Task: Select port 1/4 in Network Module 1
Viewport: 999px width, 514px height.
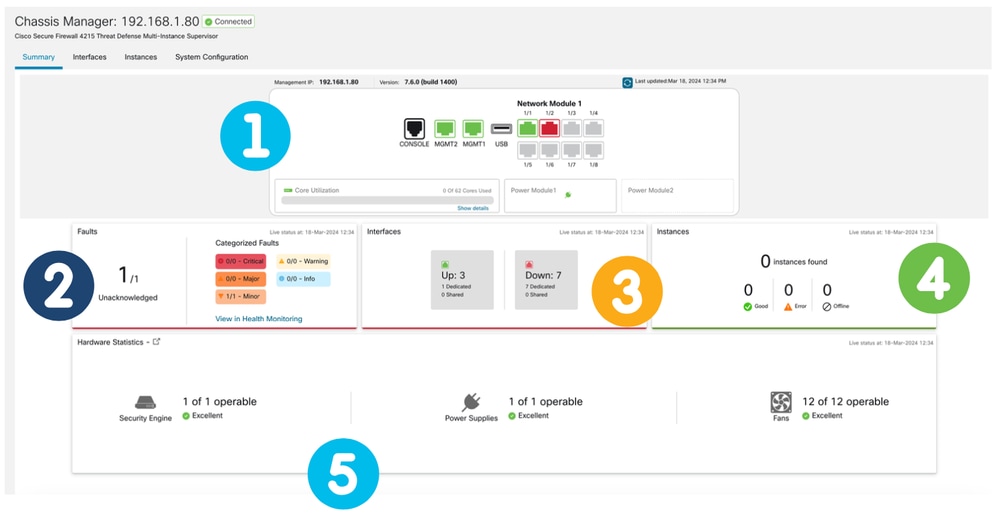Action: pyautogui.click(x=593, y=128)
